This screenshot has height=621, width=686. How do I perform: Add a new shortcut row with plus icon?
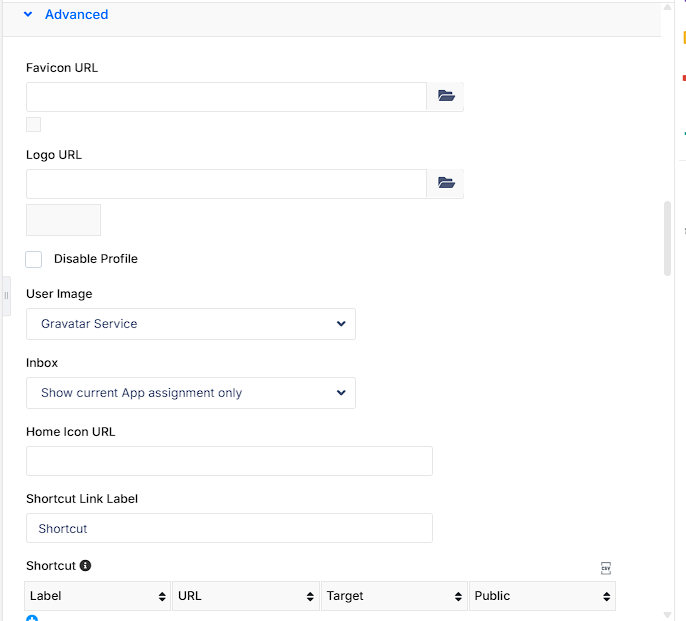[32, 618]
